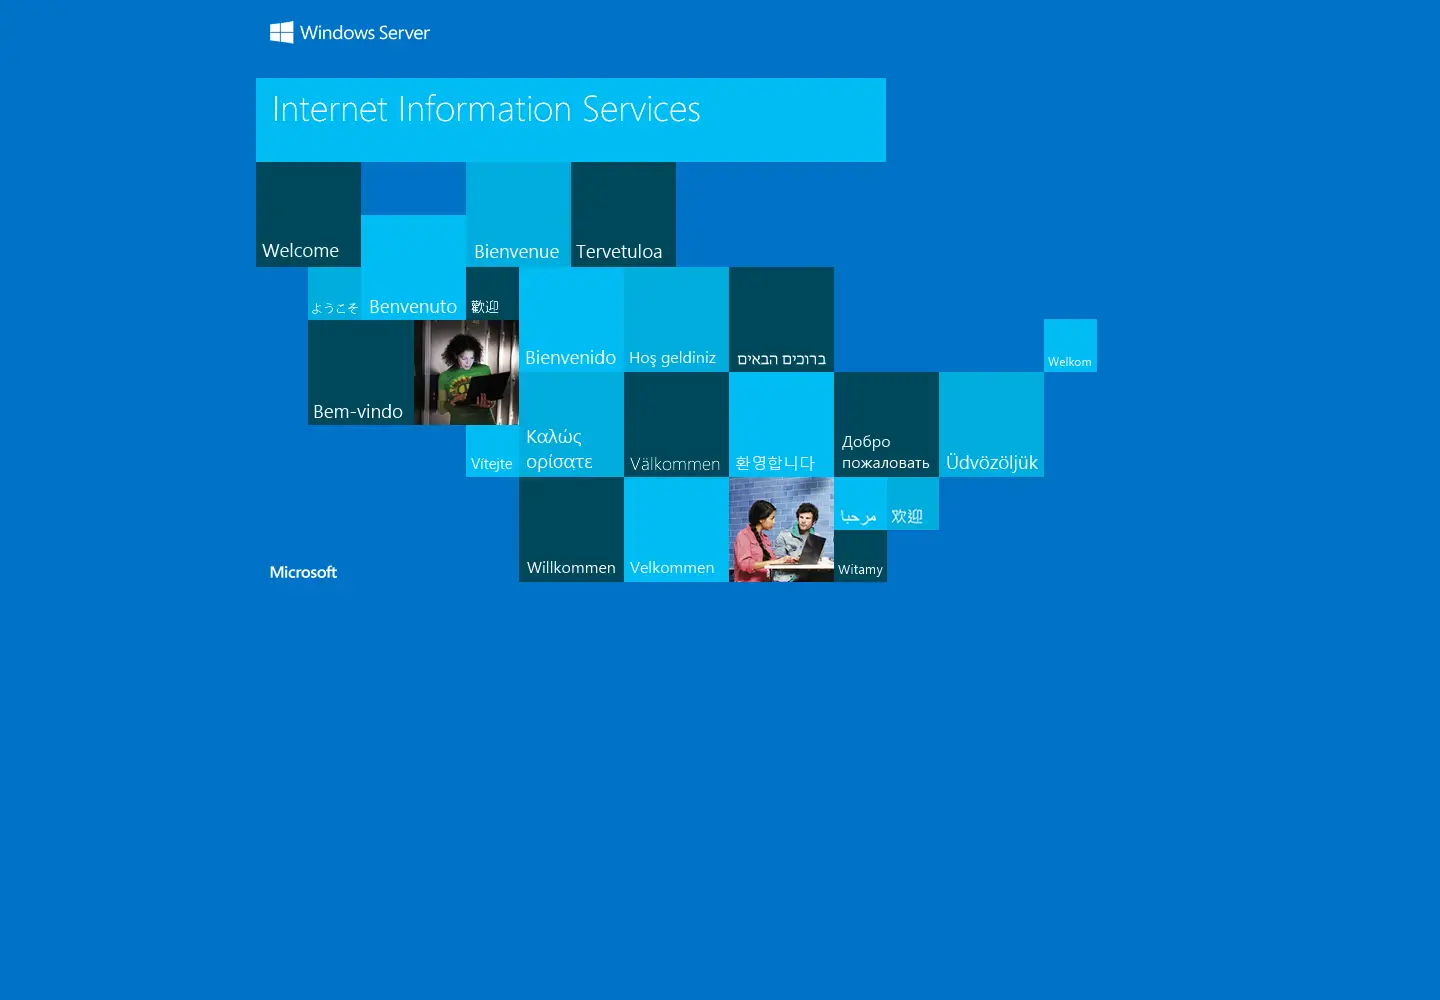This screenshot has width=1440, height=1000.
Task: Click the "Bienvenue" tile
Action: pyautogui.click(x=518, y=214)
